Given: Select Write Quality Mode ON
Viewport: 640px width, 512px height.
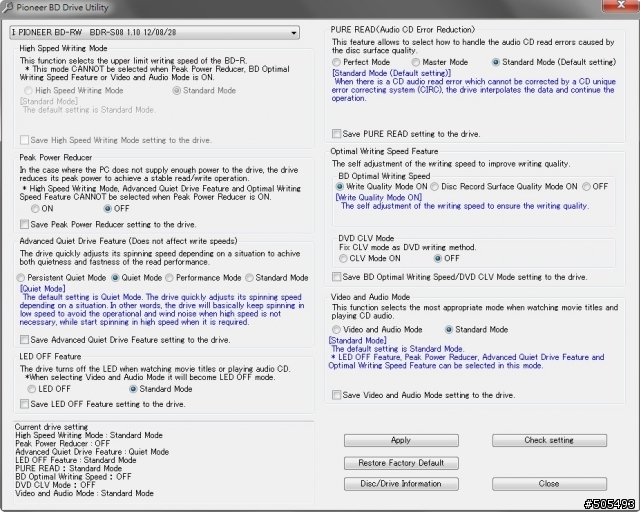Looking at the screenshot, I should 340,187.
